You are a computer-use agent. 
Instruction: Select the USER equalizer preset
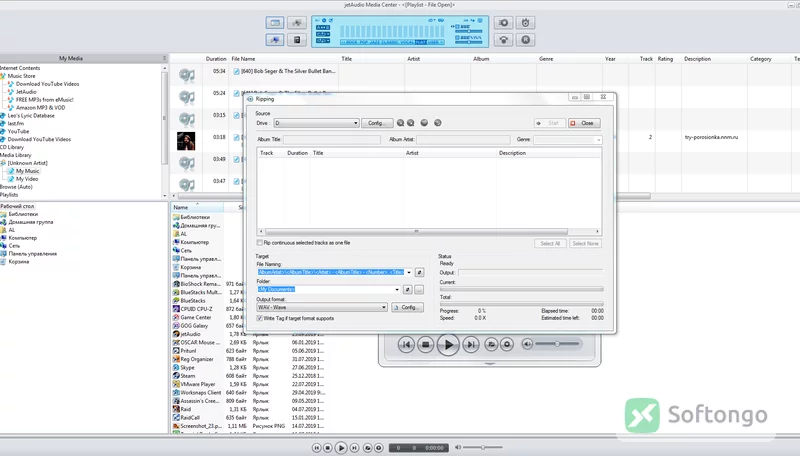[x=433, y=42]
